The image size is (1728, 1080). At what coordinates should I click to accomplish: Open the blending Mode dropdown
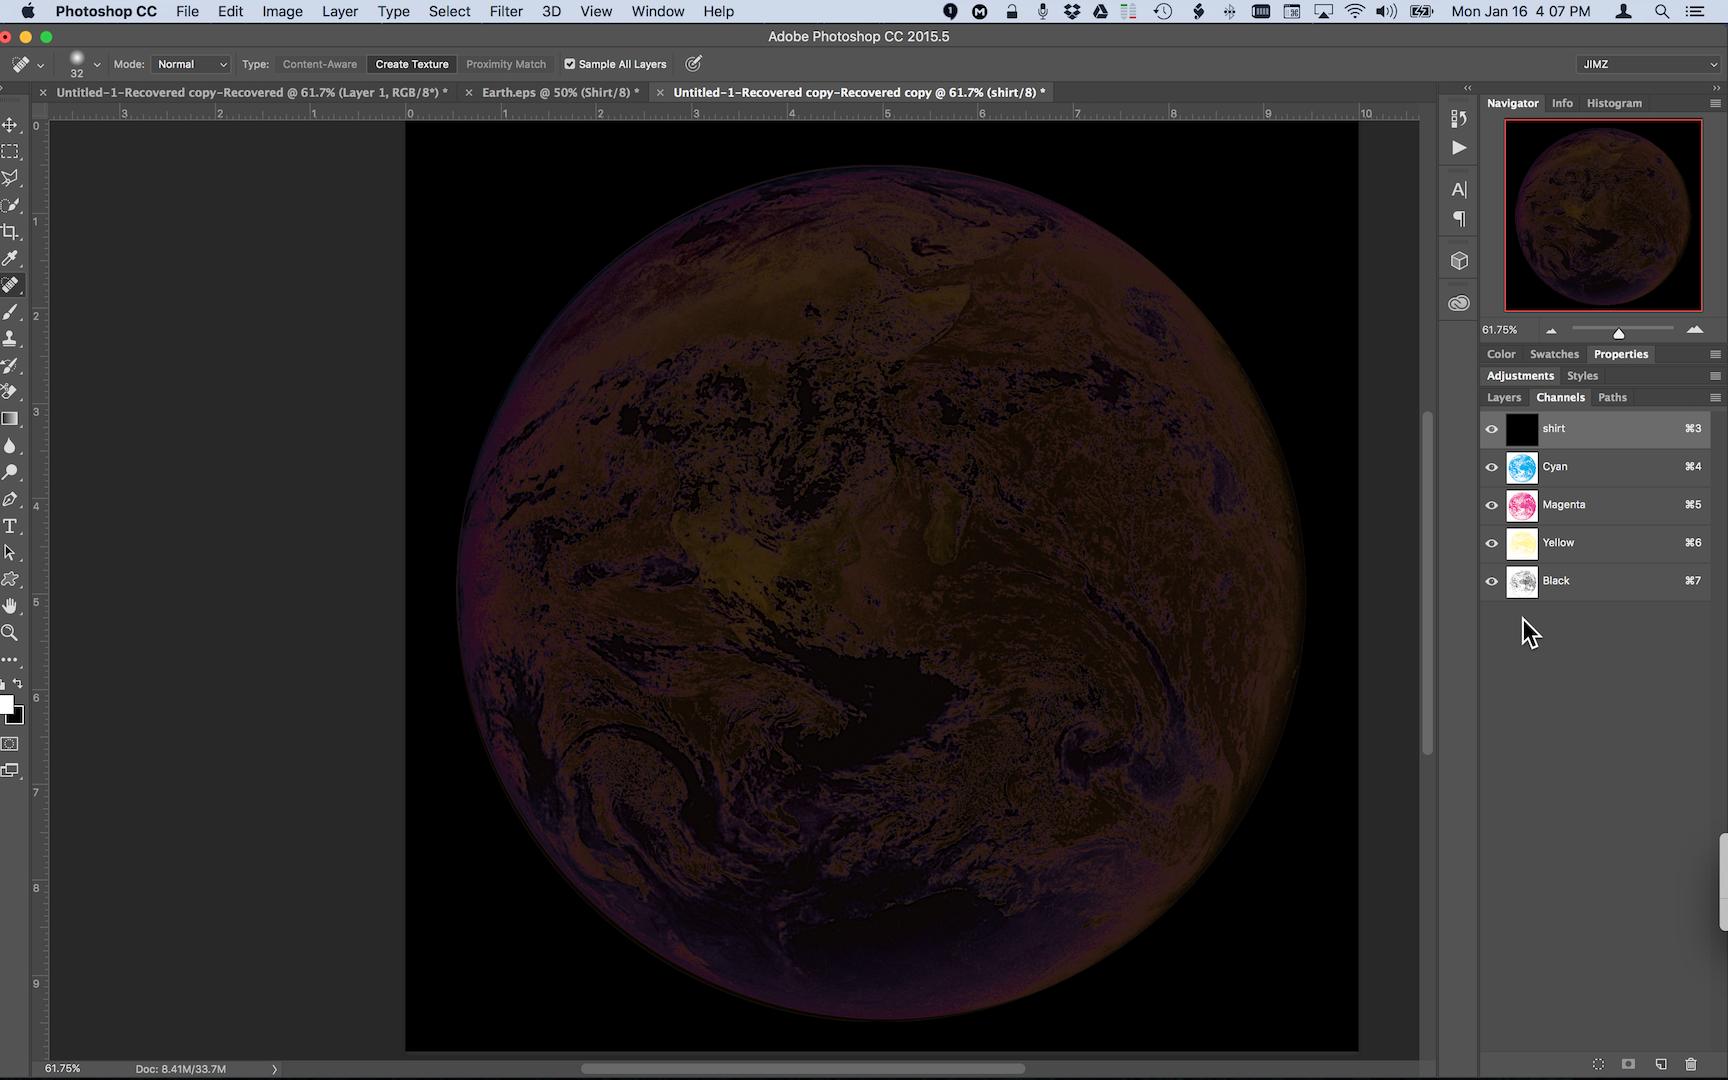[x=191, y=64]
